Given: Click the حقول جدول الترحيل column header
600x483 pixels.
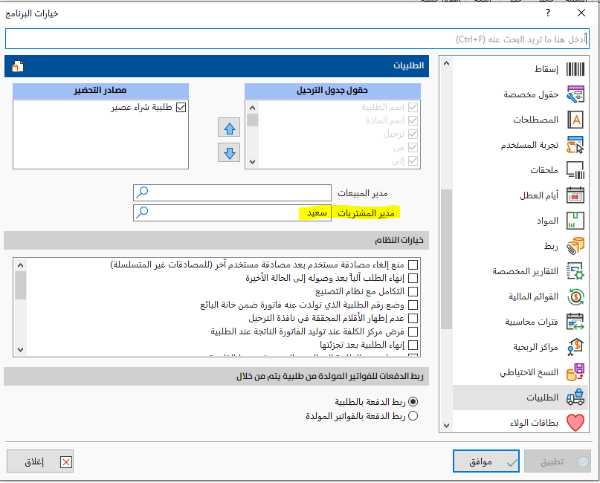Looking at the screenshot, I should [x=333, y=91].
